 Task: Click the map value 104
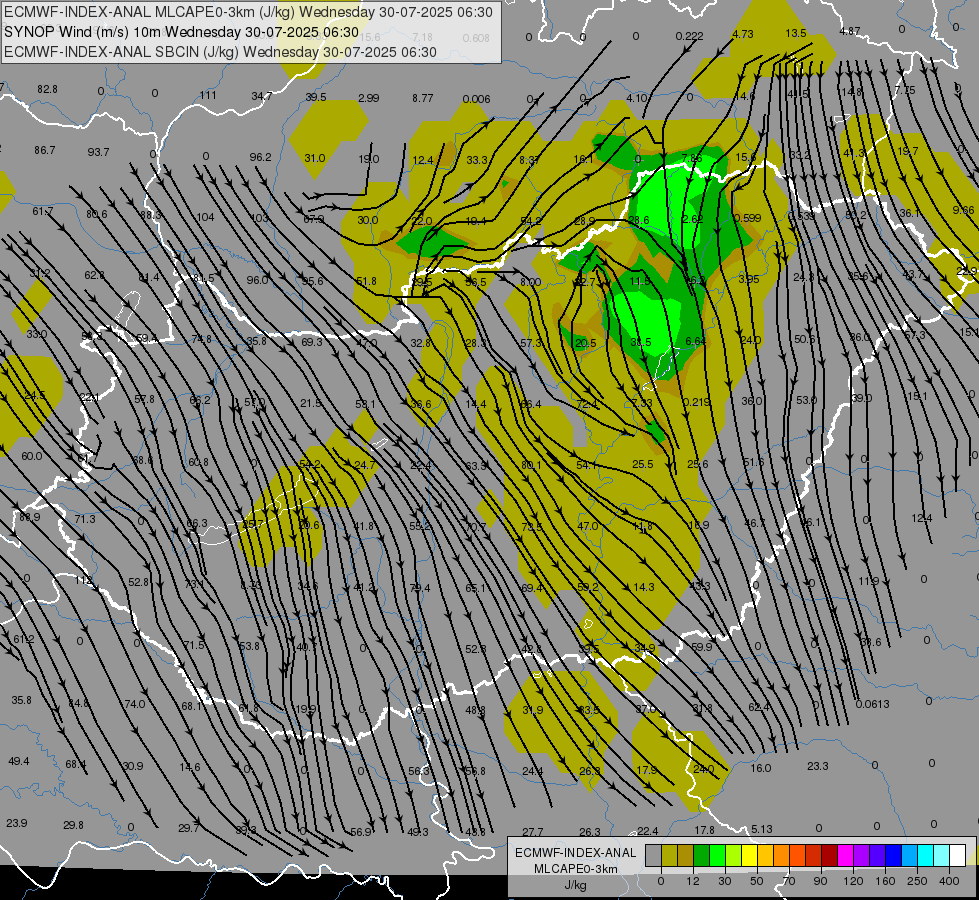[x=205, y=217]
